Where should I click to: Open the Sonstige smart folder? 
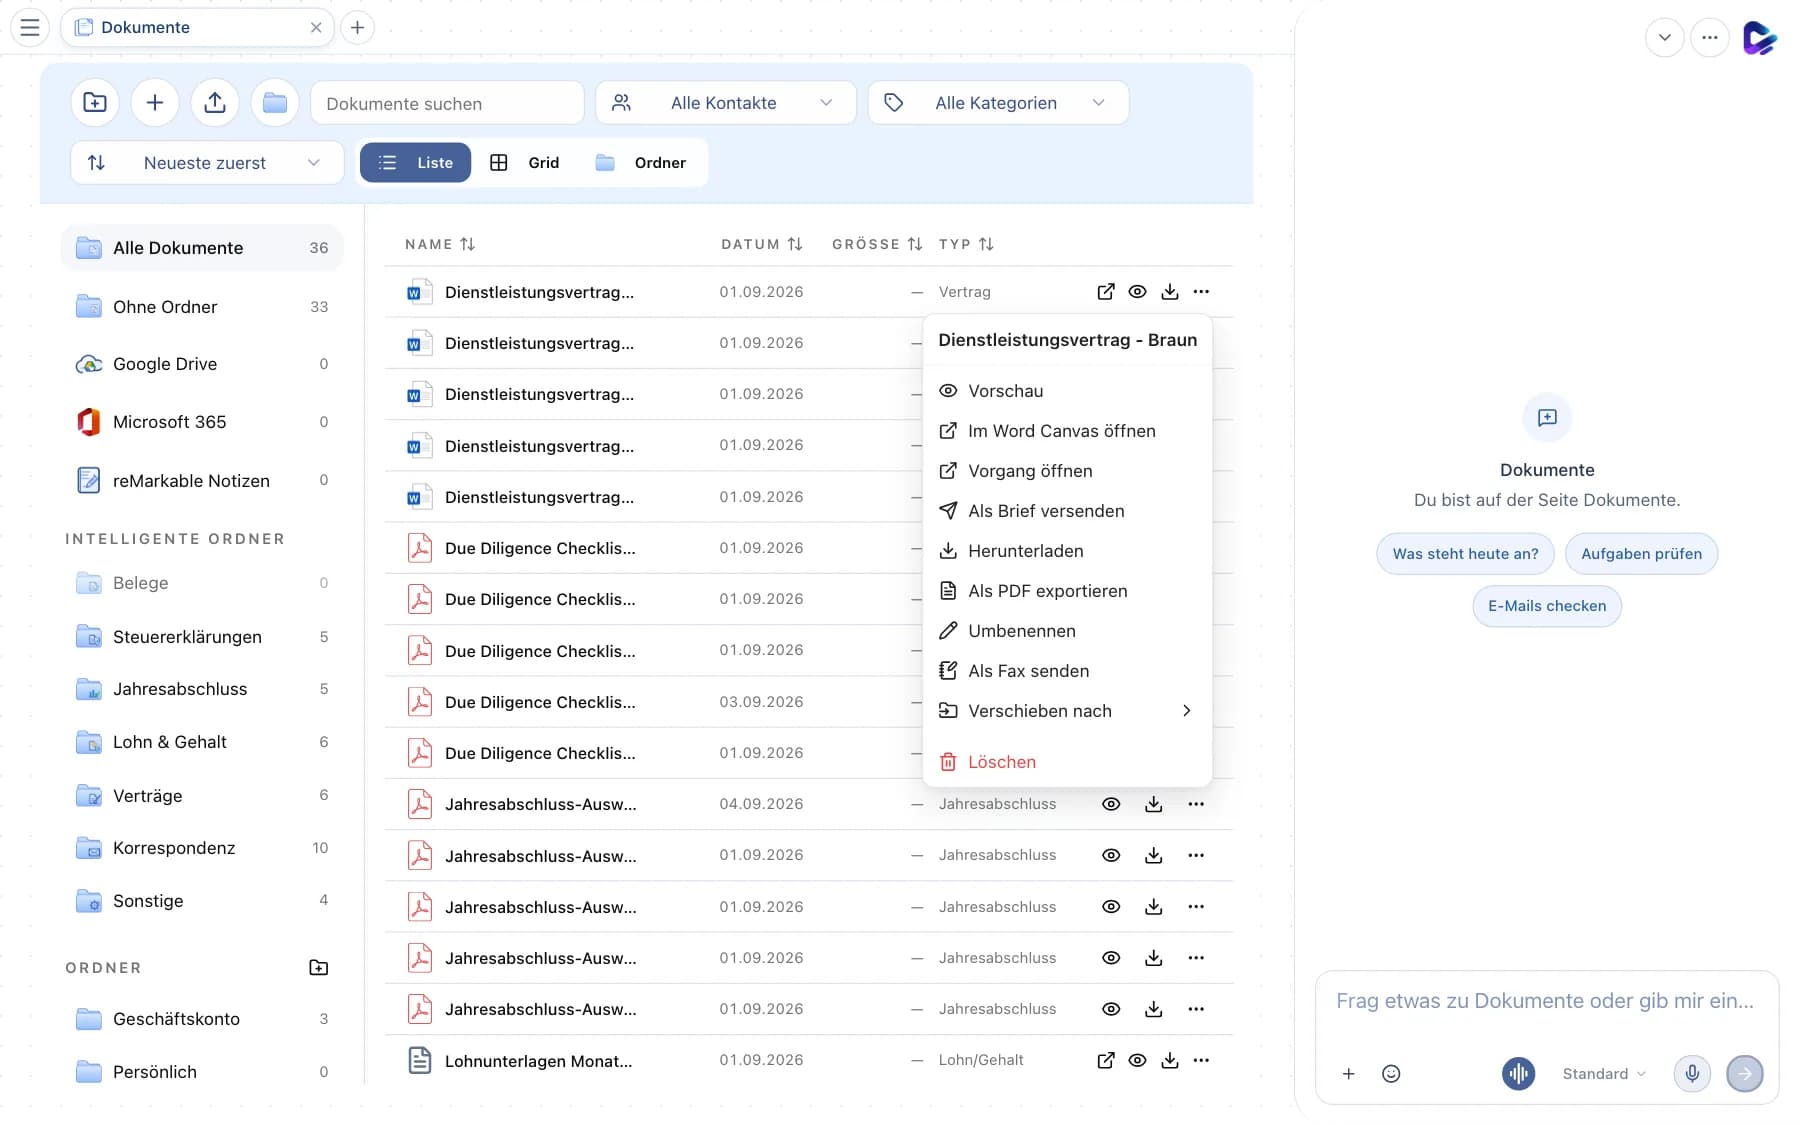pyautogui.click(x=202, y=900)
